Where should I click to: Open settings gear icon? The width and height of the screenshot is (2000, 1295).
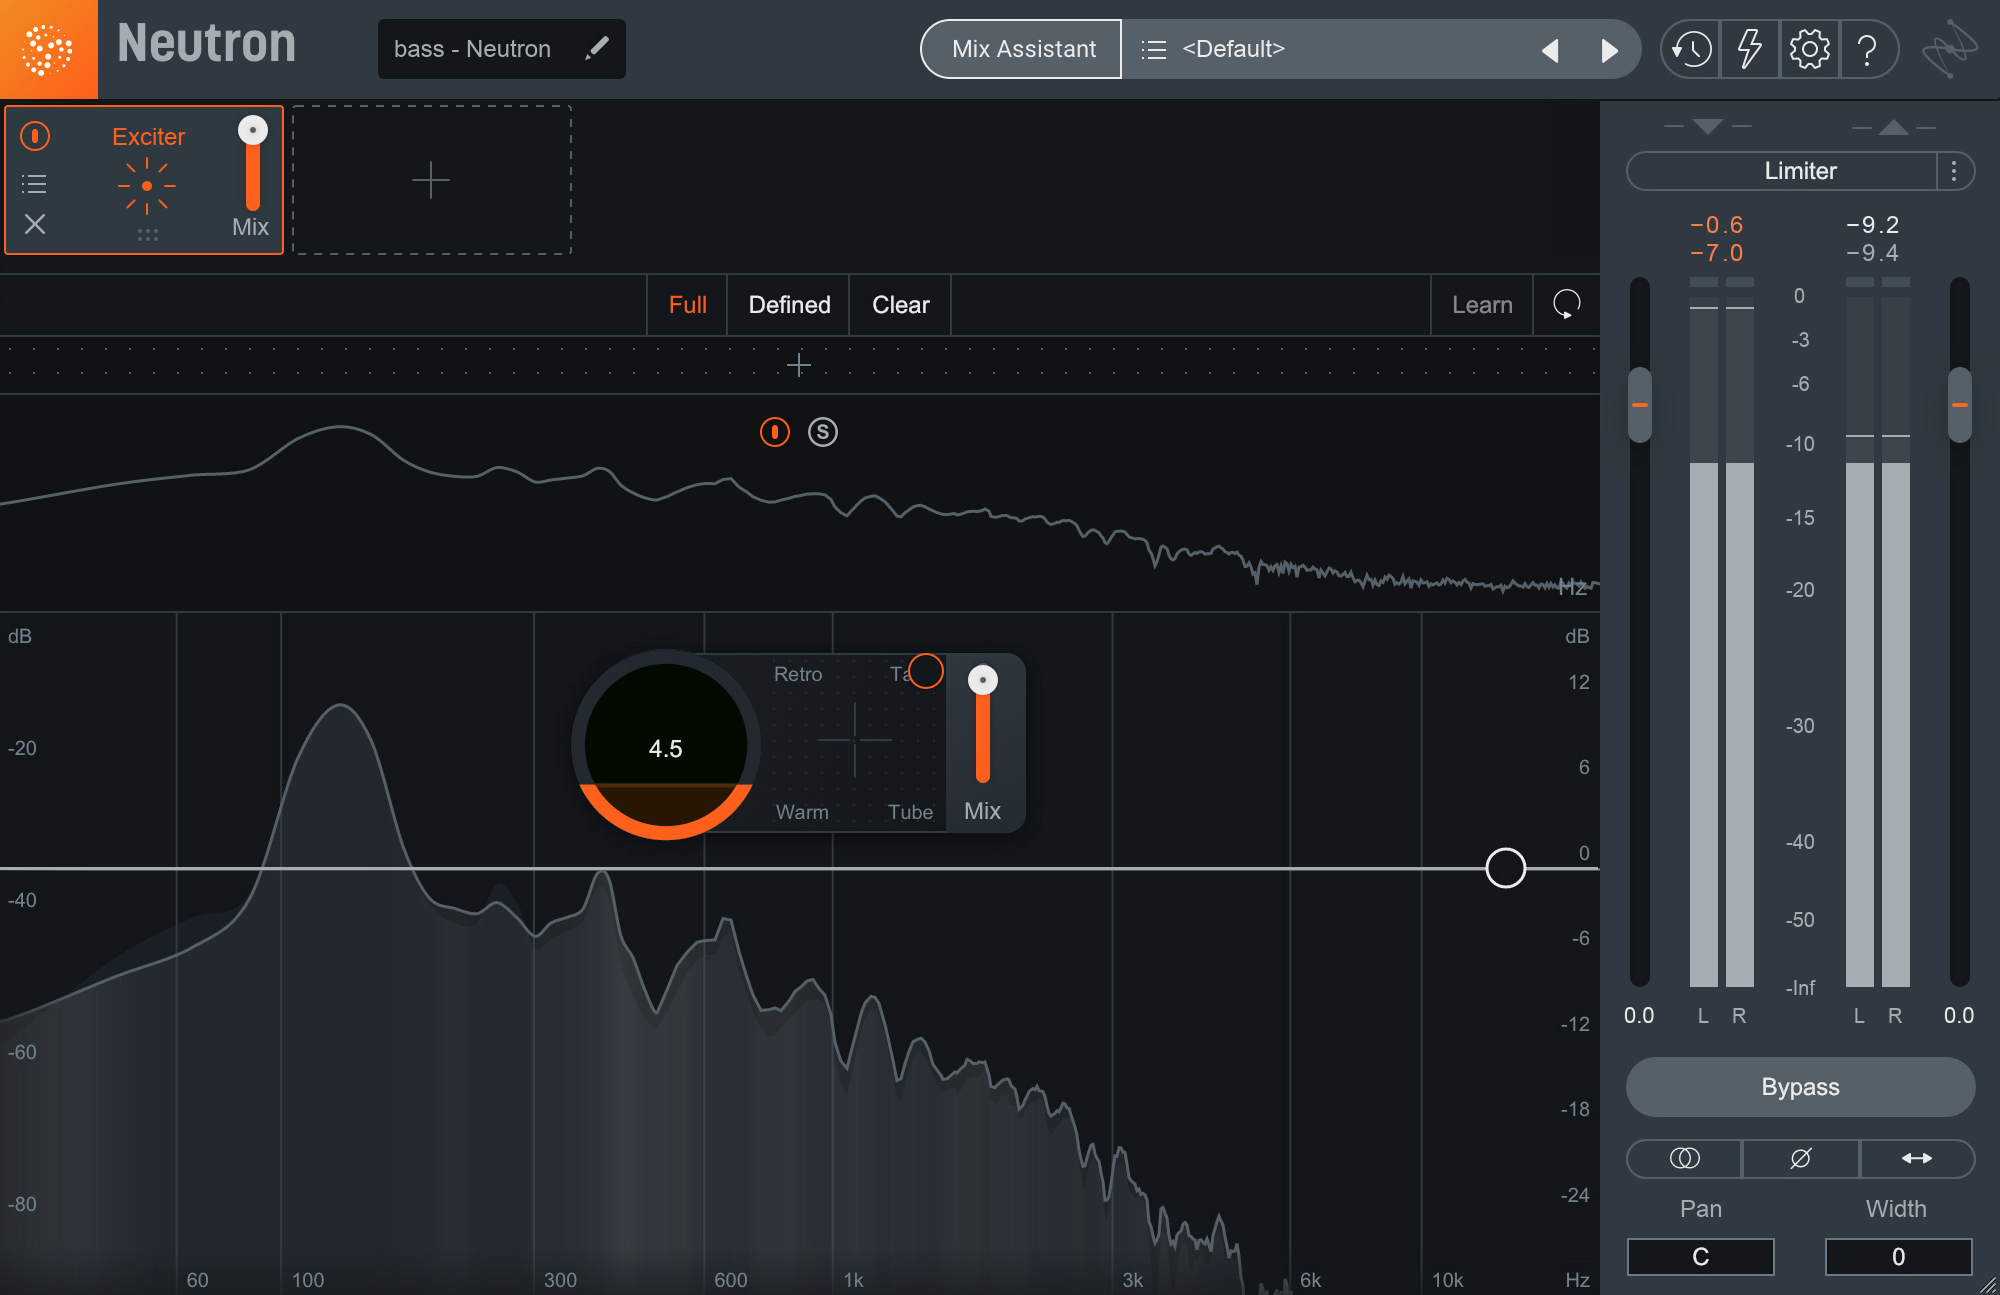pyautogui.click(x=1809, y=49)
